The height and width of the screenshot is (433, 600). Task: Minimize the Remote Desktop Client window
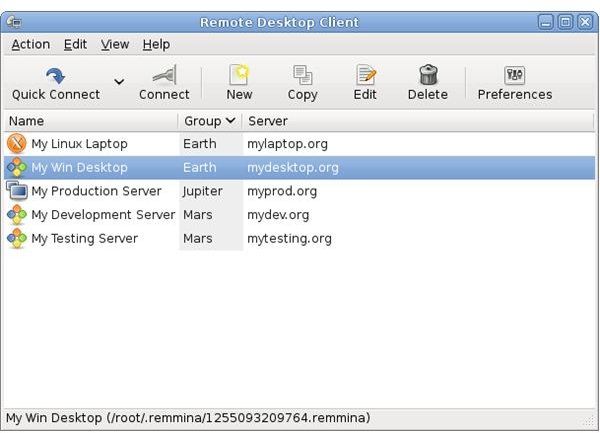tap(545, 22)
